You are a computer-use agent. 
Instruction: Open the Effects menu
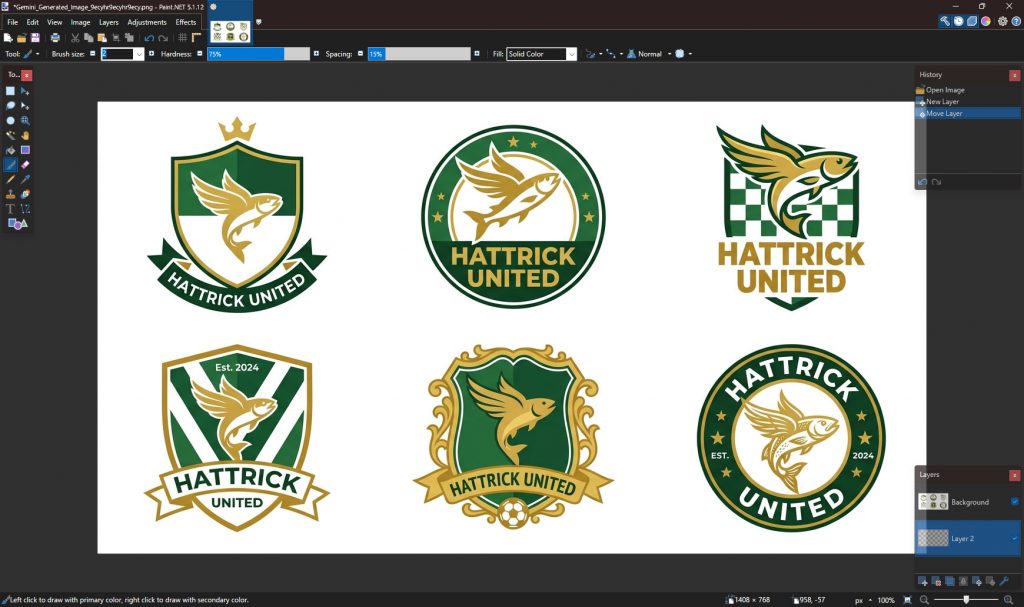pyautogui.click(x=186, y=22)
